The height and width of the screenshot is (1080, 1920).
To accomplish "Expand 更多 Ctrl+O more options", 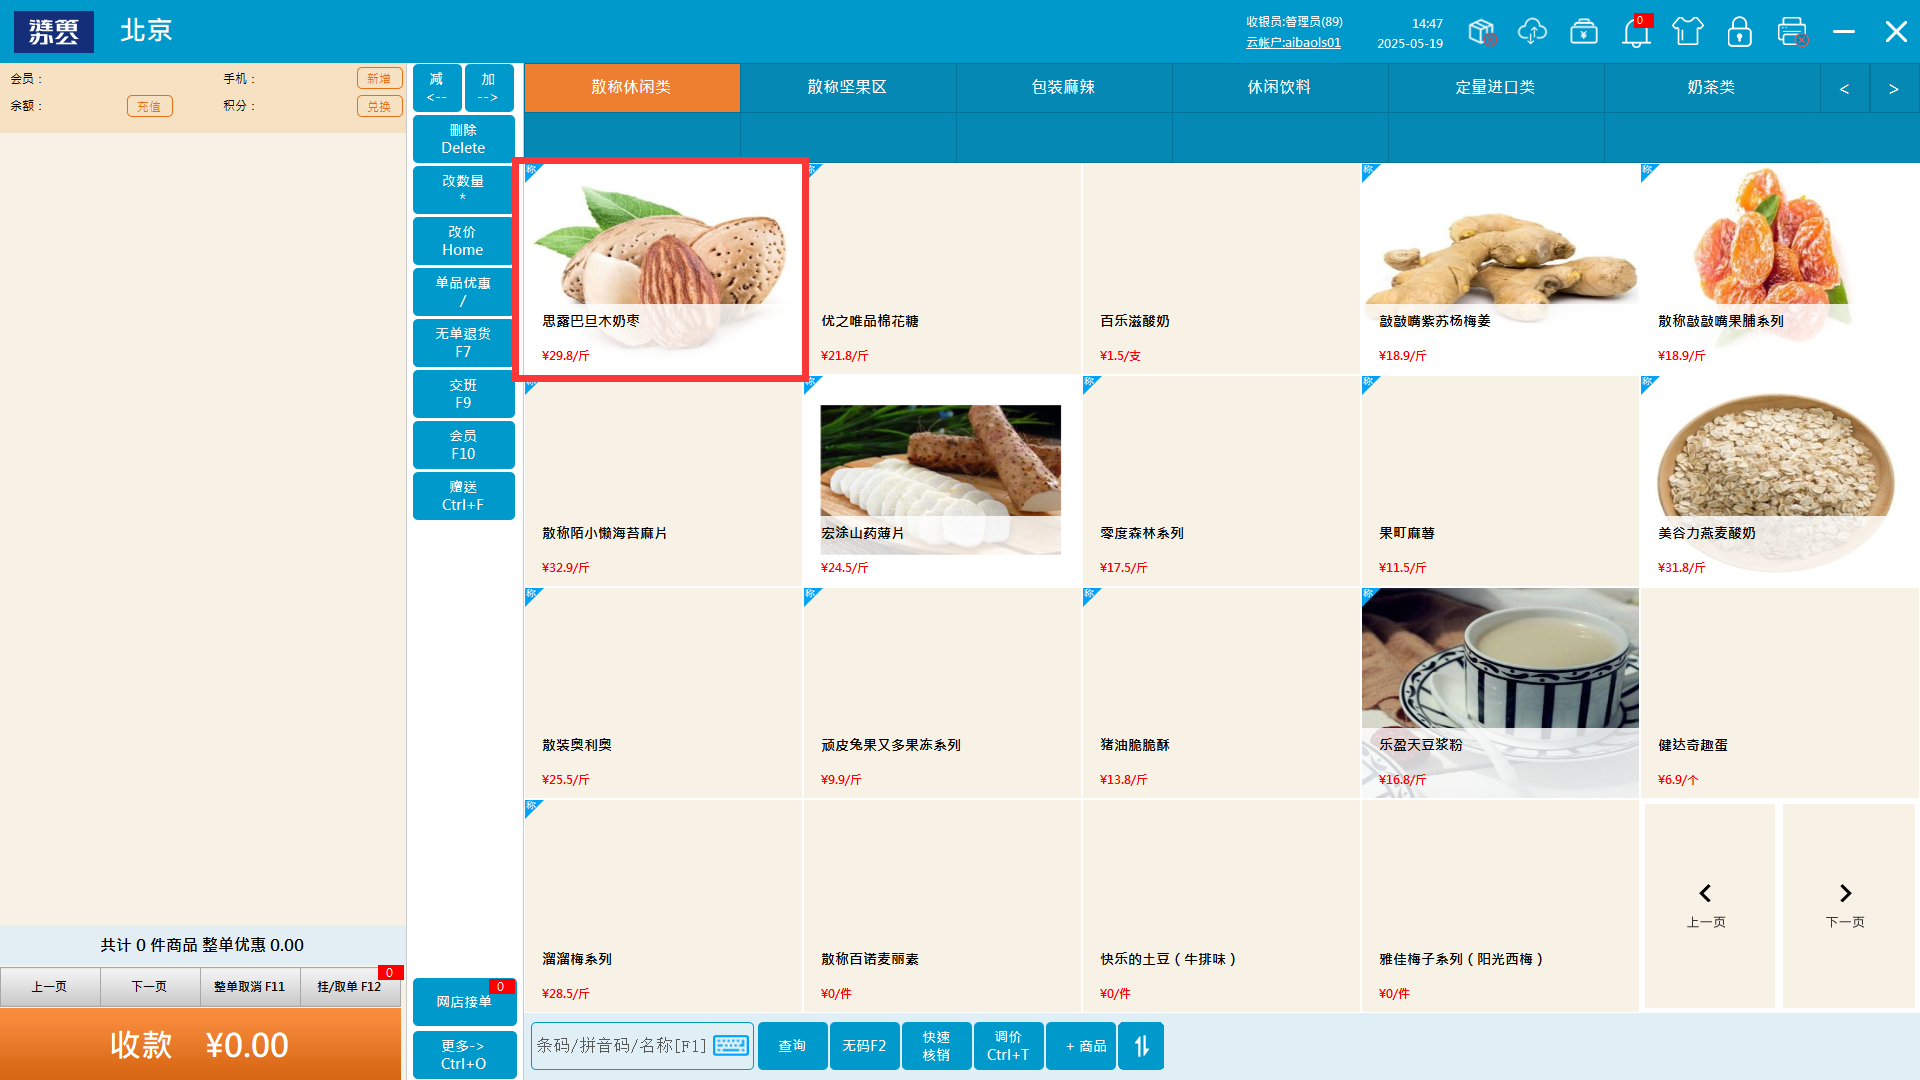I will (465, 1055).
